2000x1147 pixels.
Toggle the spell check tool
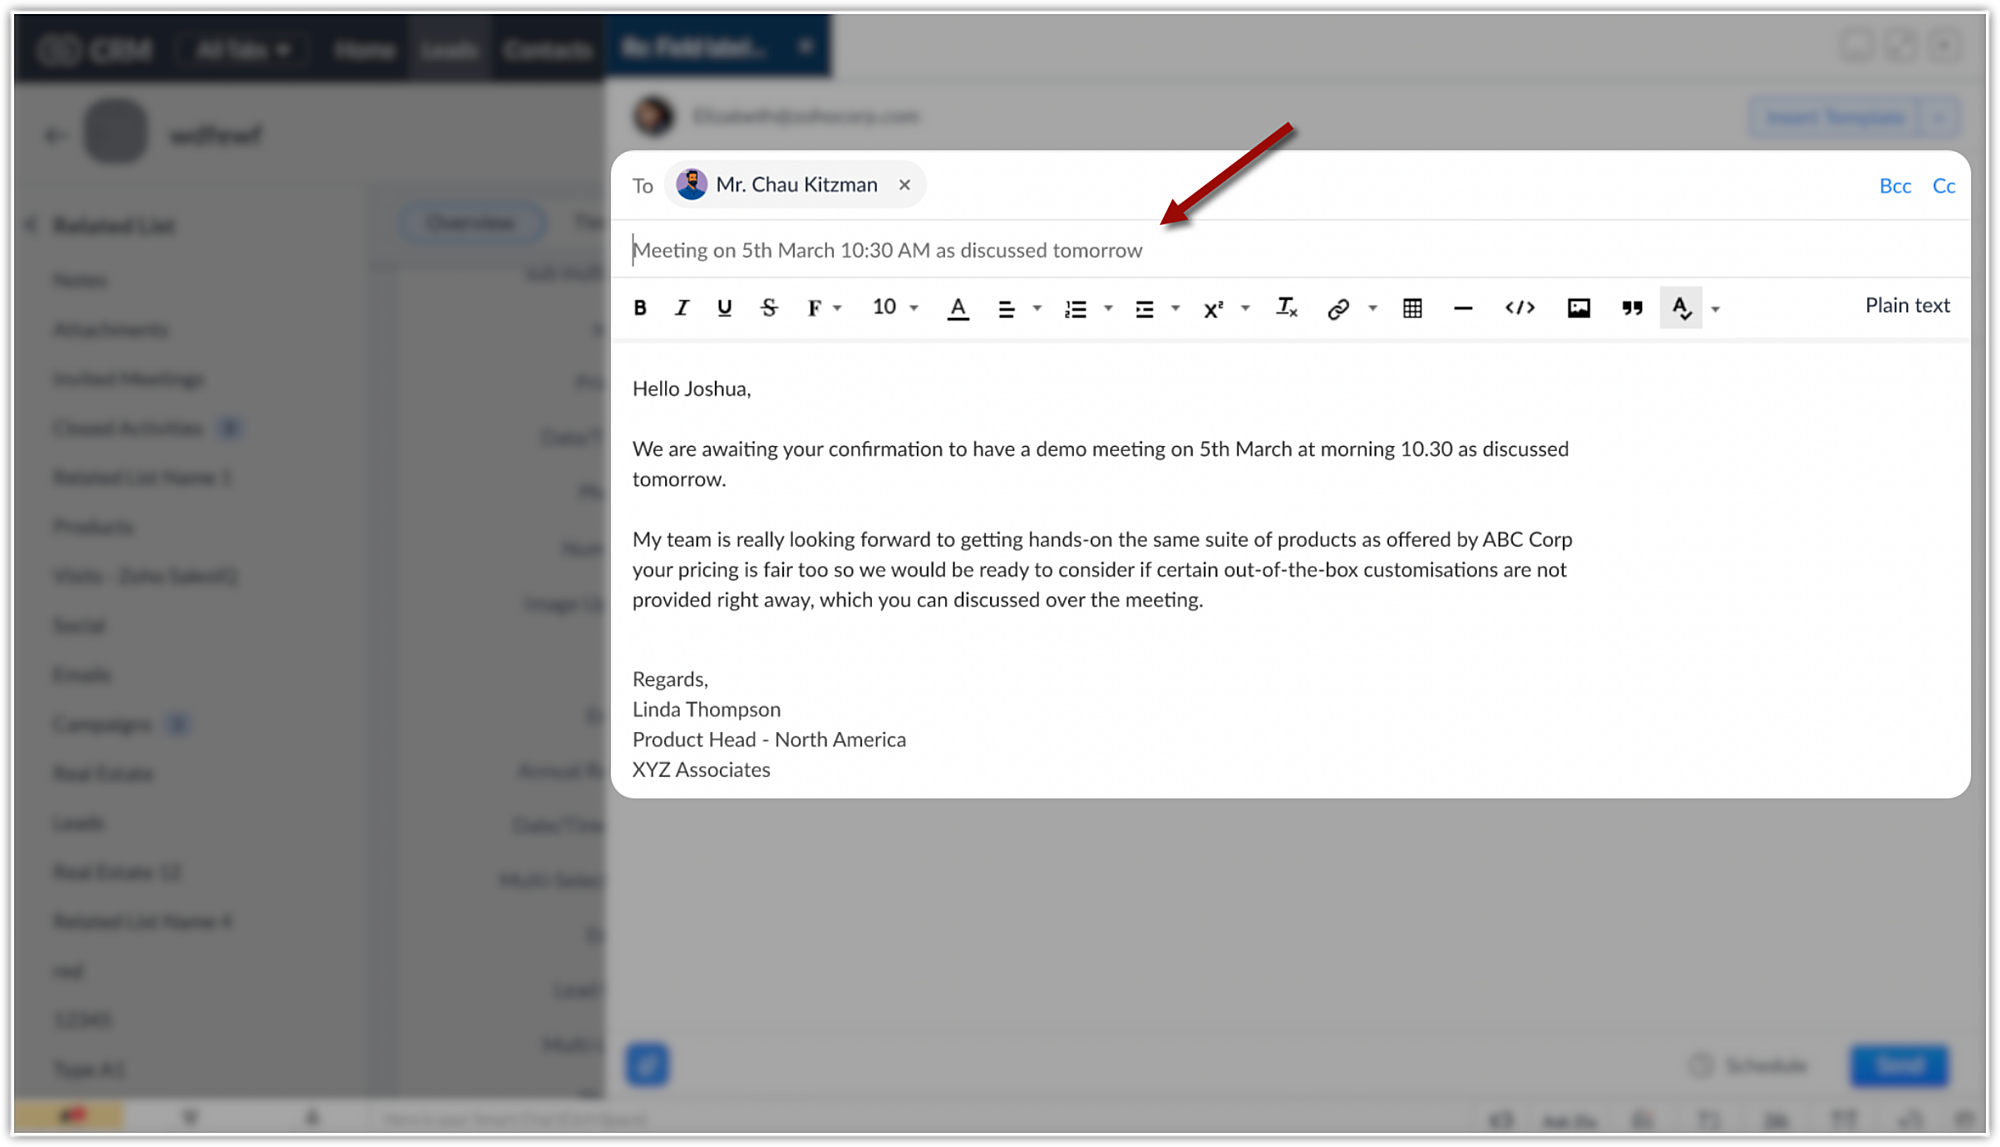1681,308
